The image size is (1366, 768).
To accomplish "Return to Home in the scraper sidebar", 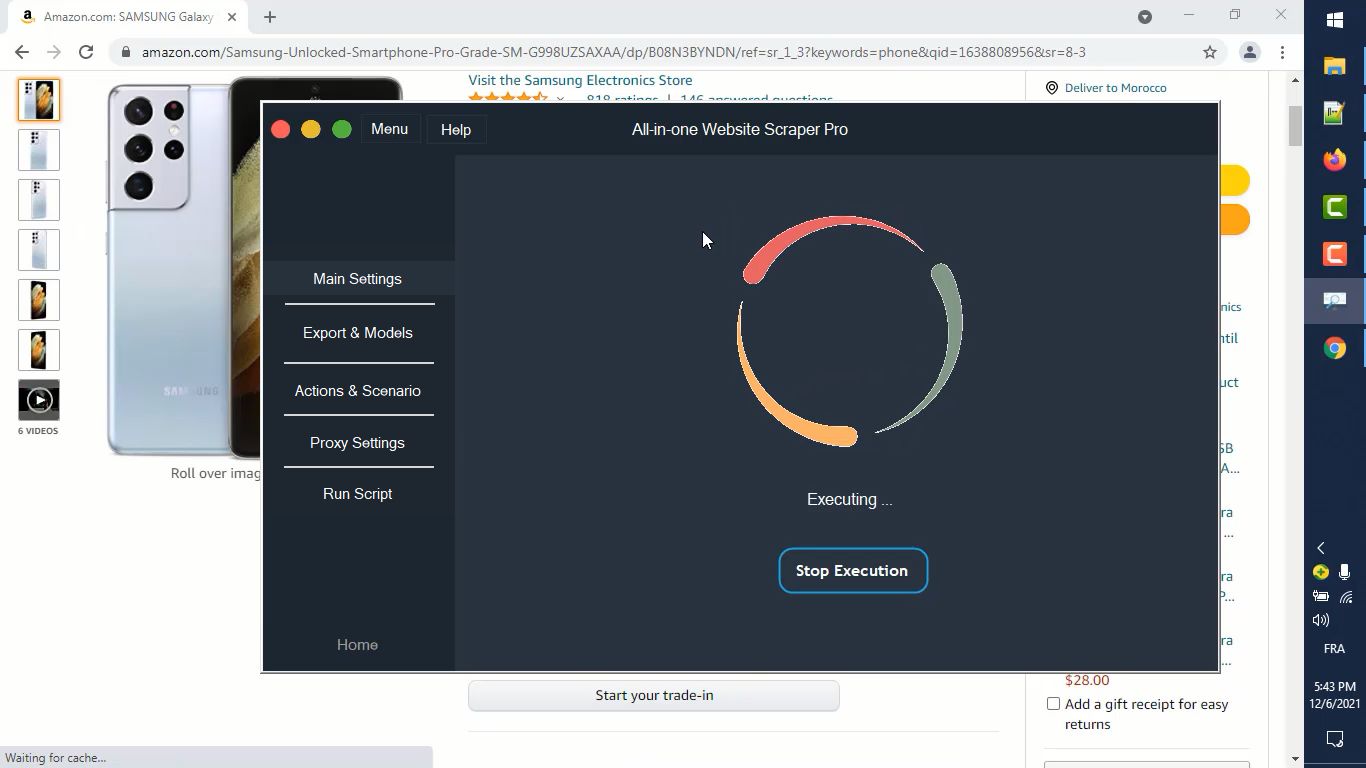I will click(x=357, y=645).
